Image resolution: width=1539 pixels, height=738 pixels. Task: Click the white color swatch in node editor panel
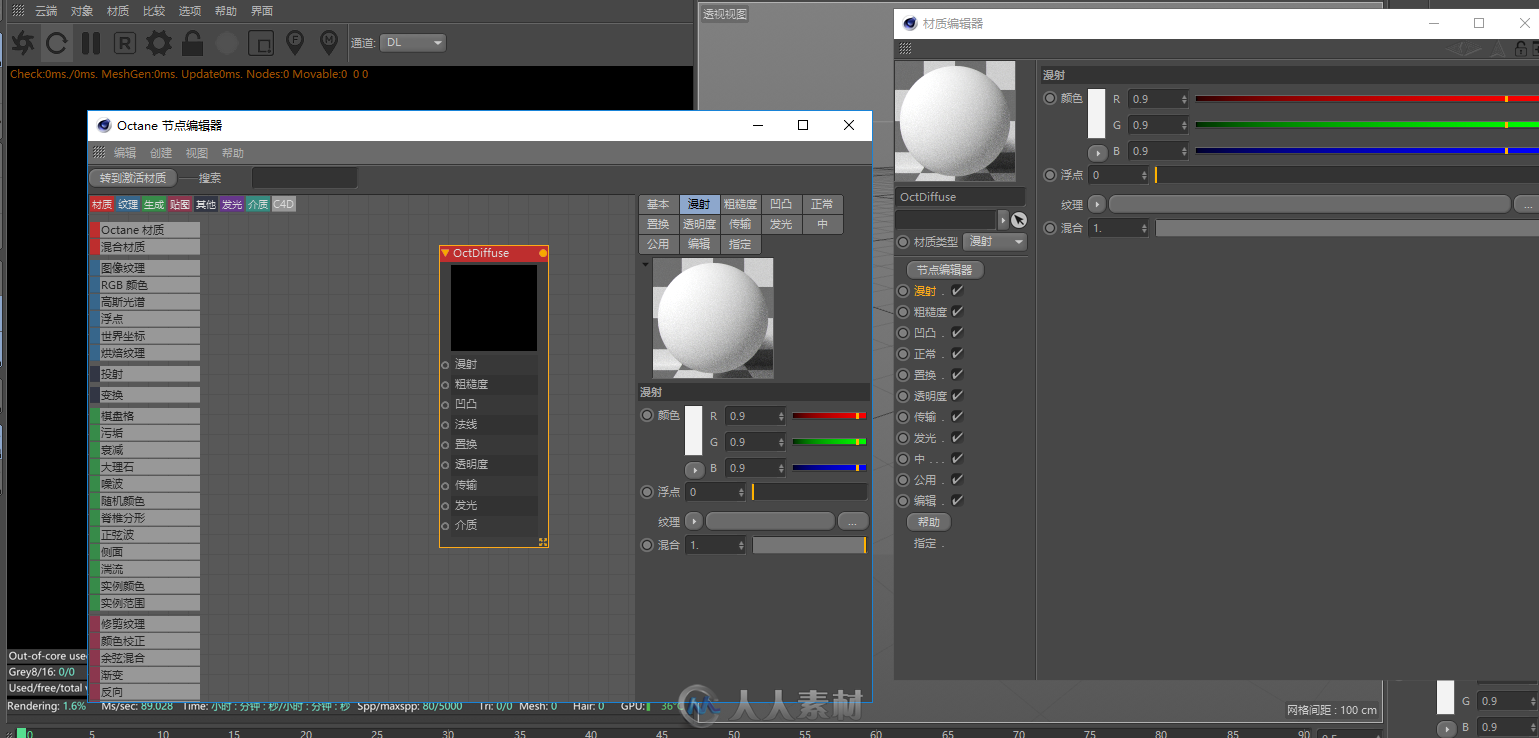693,430
